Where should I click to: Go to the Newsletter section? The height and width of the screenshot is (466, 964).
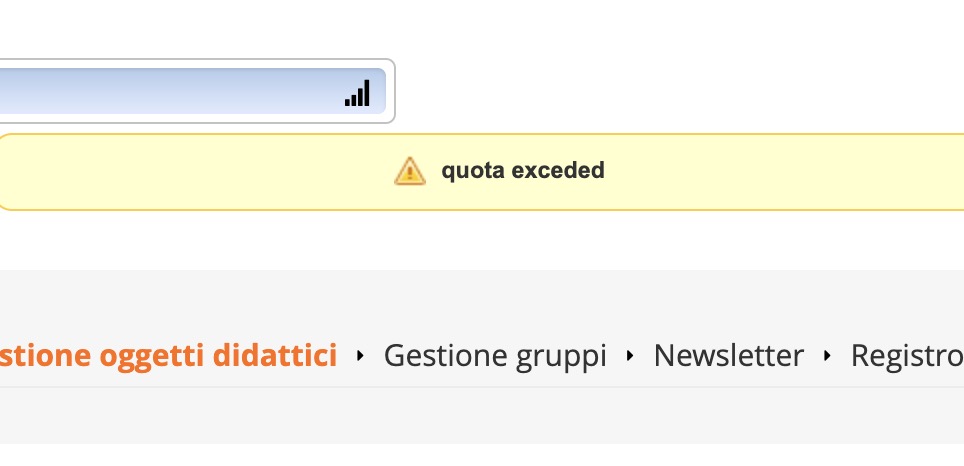click(728, 355)
